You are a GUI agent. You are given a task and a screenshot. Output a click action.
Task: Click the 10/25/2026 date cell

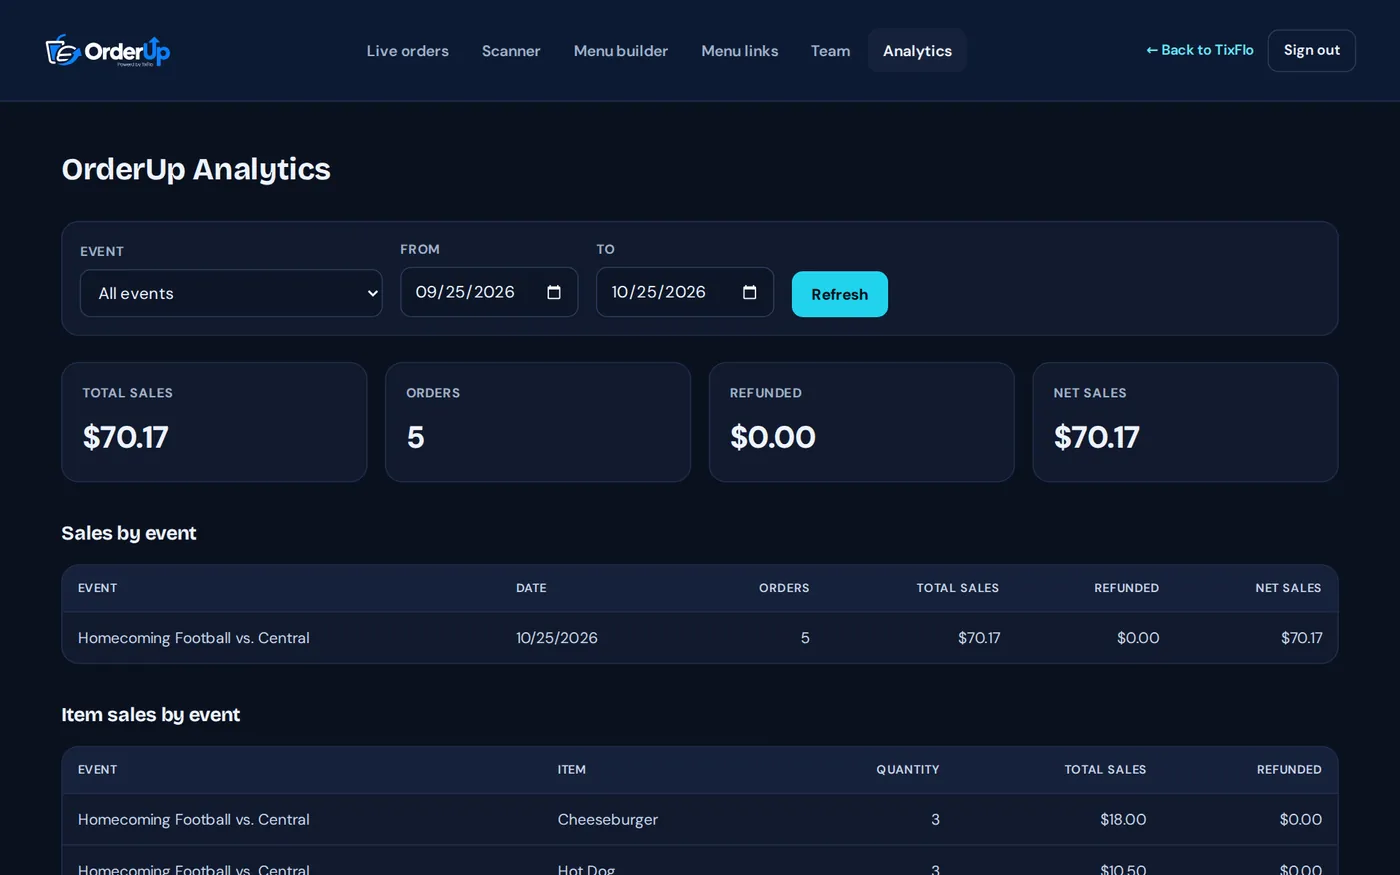pyautogui.click(x=557, y=638)
